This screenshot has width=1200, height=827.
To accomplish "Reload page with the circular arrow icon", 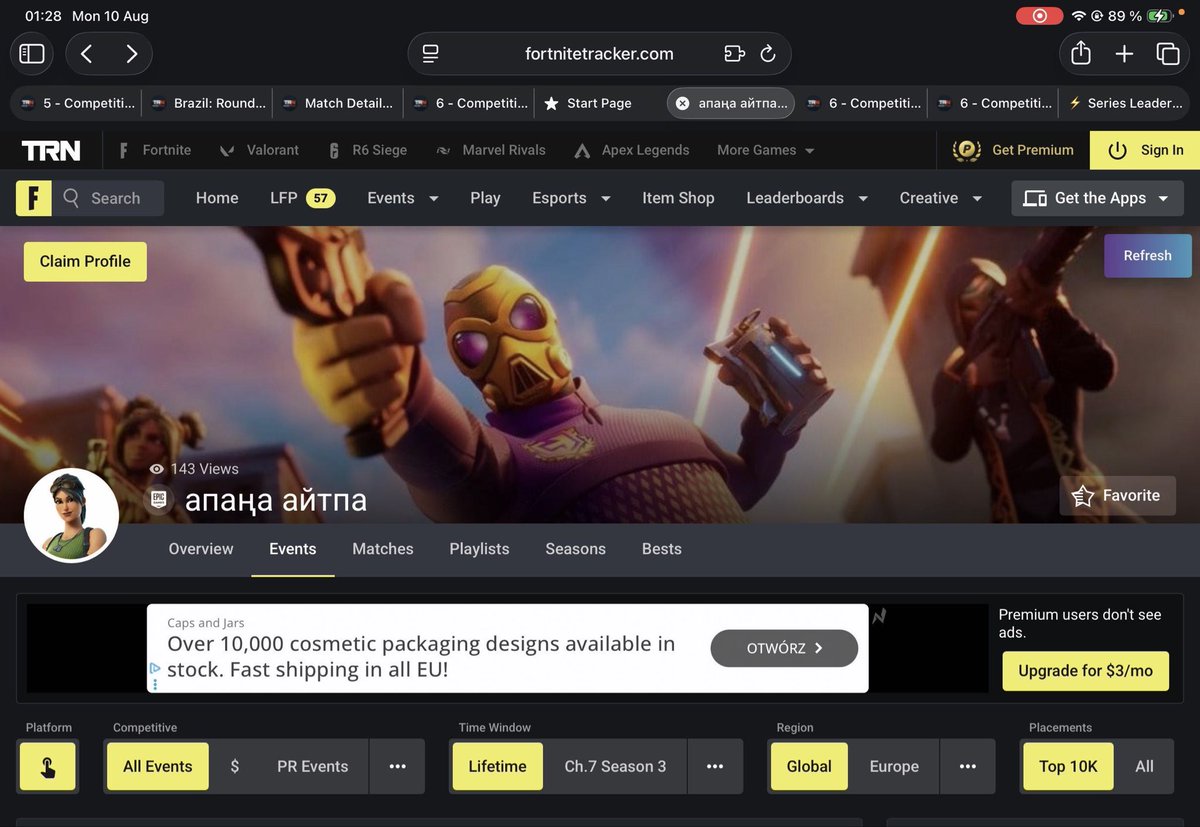I will click(x=768, y=54).
